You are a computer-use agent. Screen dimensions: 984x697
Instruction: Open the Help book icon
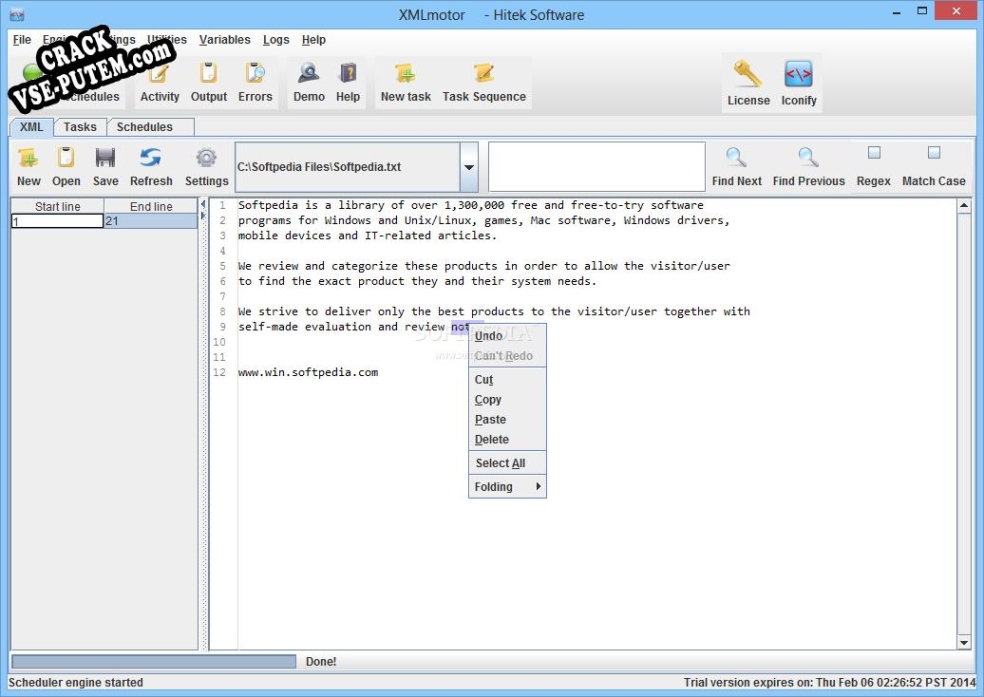point(348,82)
